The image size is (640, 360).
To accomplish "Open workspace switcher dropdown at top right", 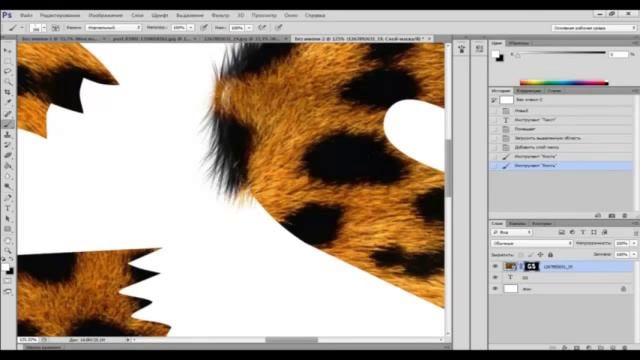I will 594,28.
